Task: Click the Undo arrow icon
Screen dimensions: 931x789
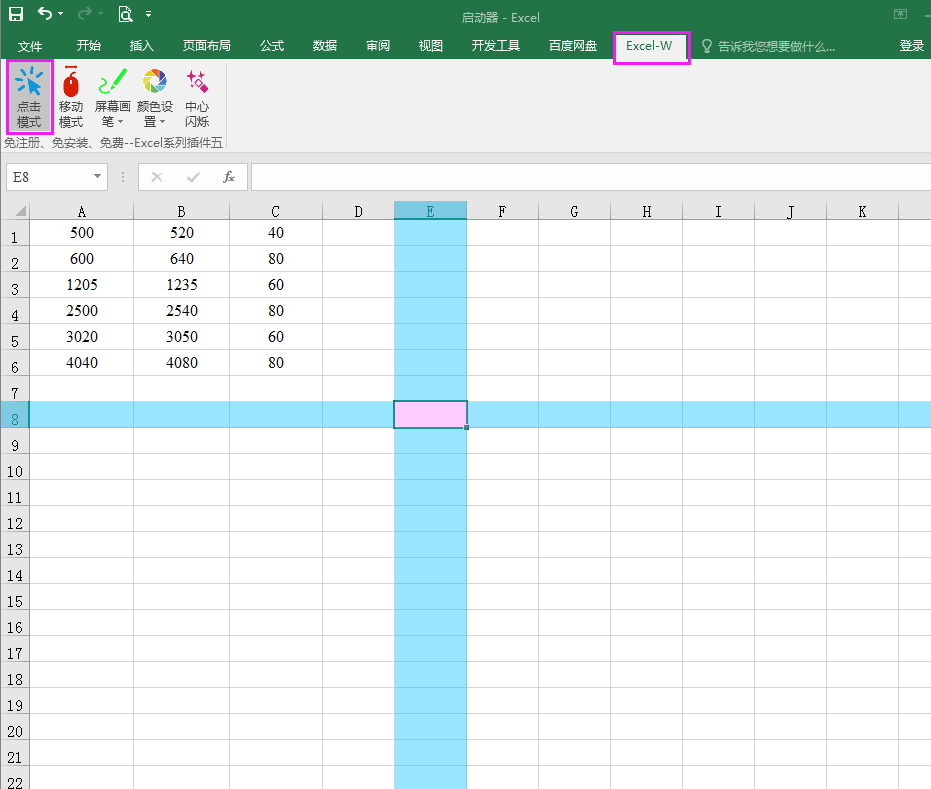Action: [x=45, y=13]
